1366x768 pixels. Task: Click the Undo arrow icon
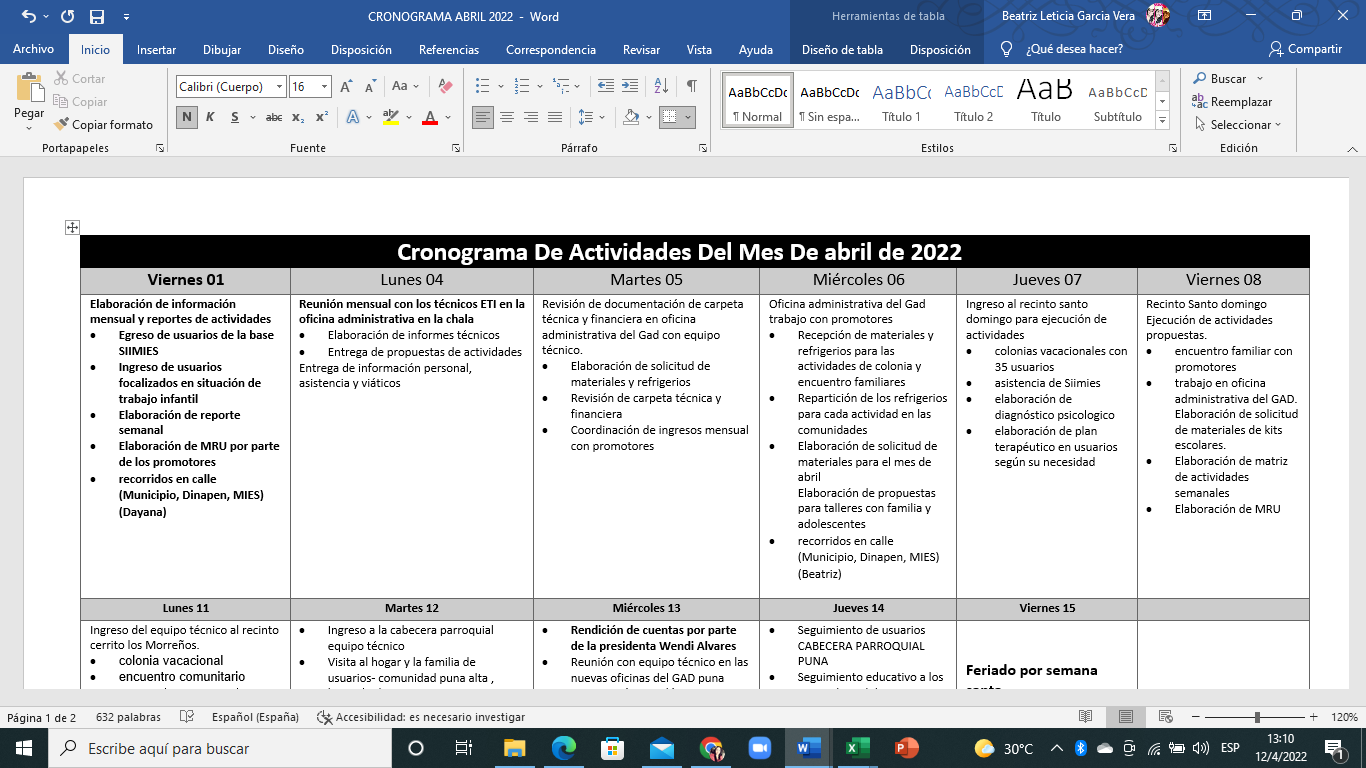coord(28,17)
